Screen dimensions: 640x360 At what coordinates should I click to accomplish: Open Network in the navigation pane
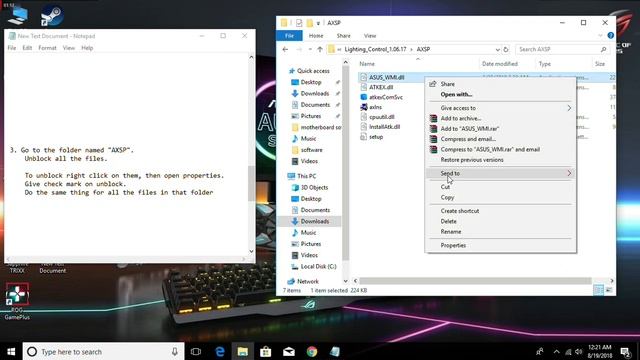pyautogui.click(x=307, y=281)
